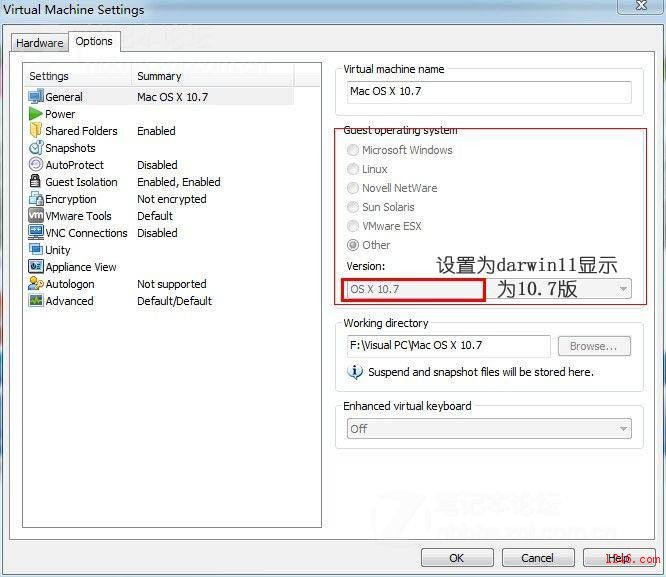This screenshot has height=577, width=666.
Task: Click the green Power arrow icon
Action: point(36,114)
